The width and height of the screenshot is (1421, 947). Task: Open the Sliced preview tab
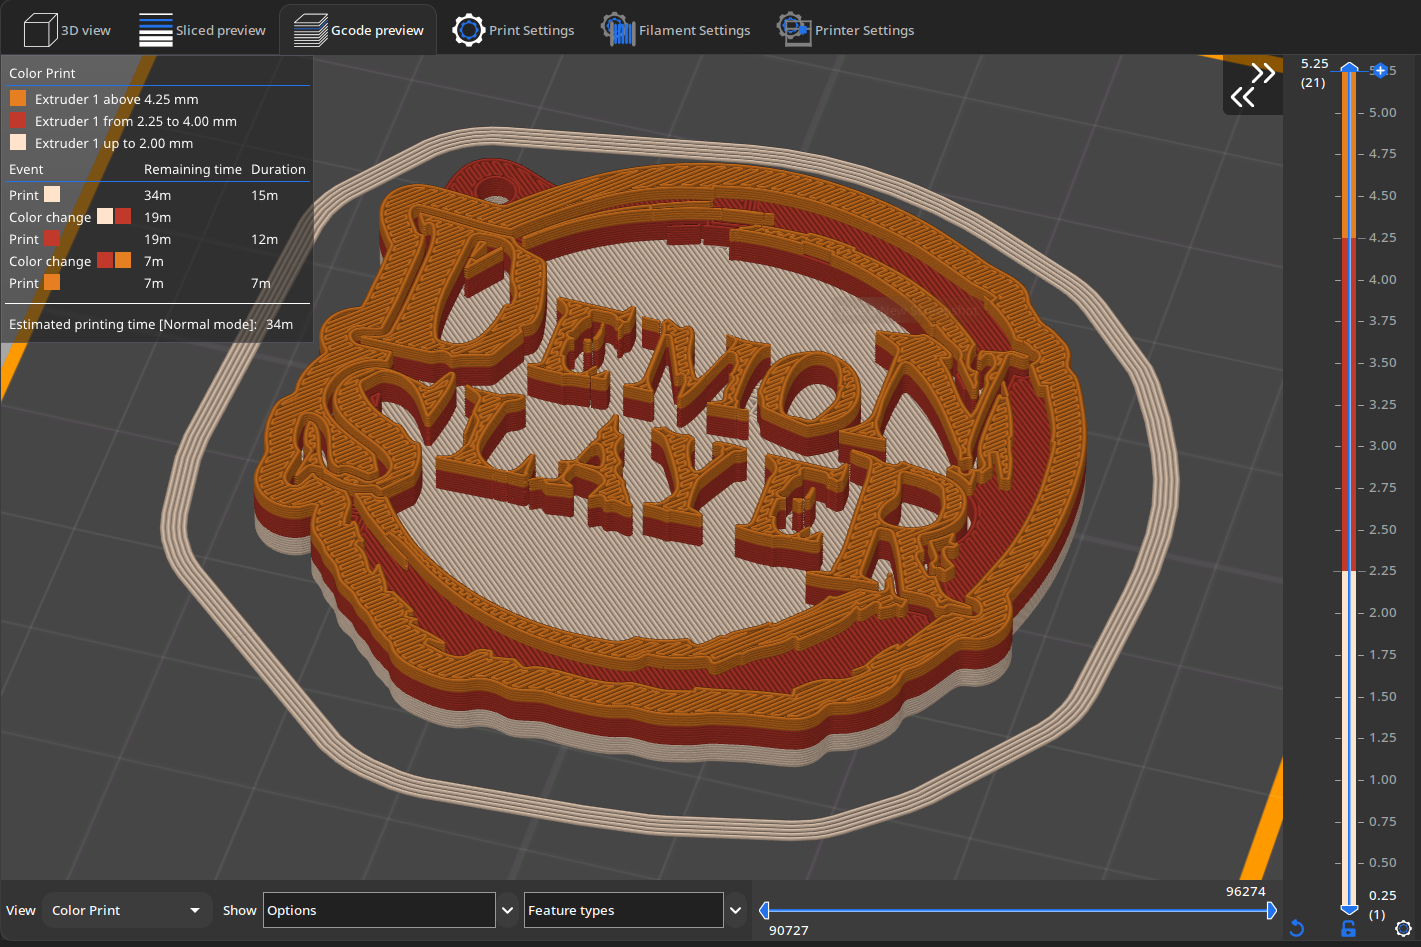202,30
